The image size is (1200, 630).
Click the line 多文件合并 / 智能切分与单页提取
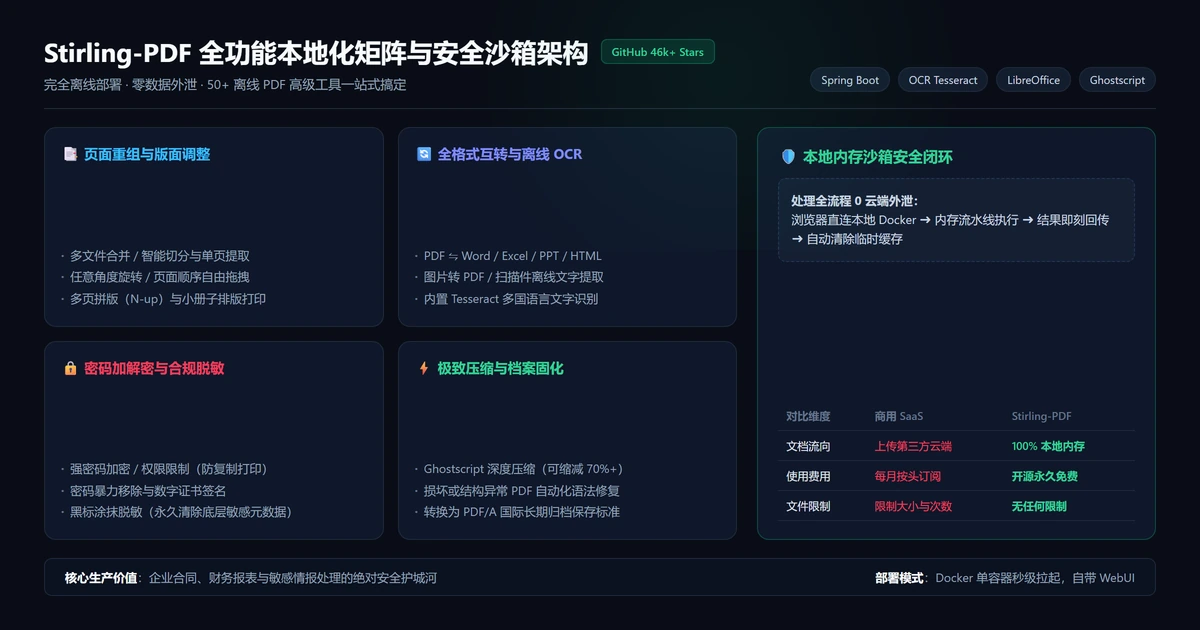pyautogui.click(x=160, y=256)
